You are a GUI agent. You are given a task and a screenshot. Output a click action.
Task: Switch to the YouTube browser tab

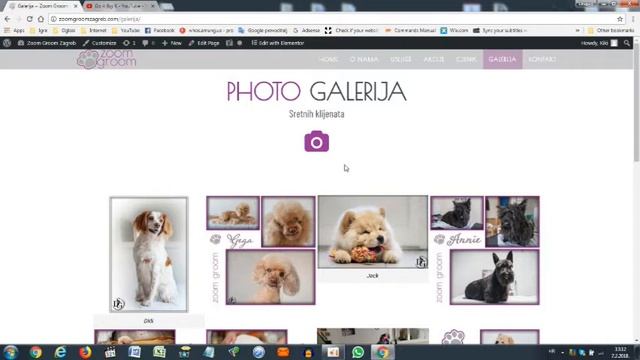pyautogui.click(x=120, y=6)
